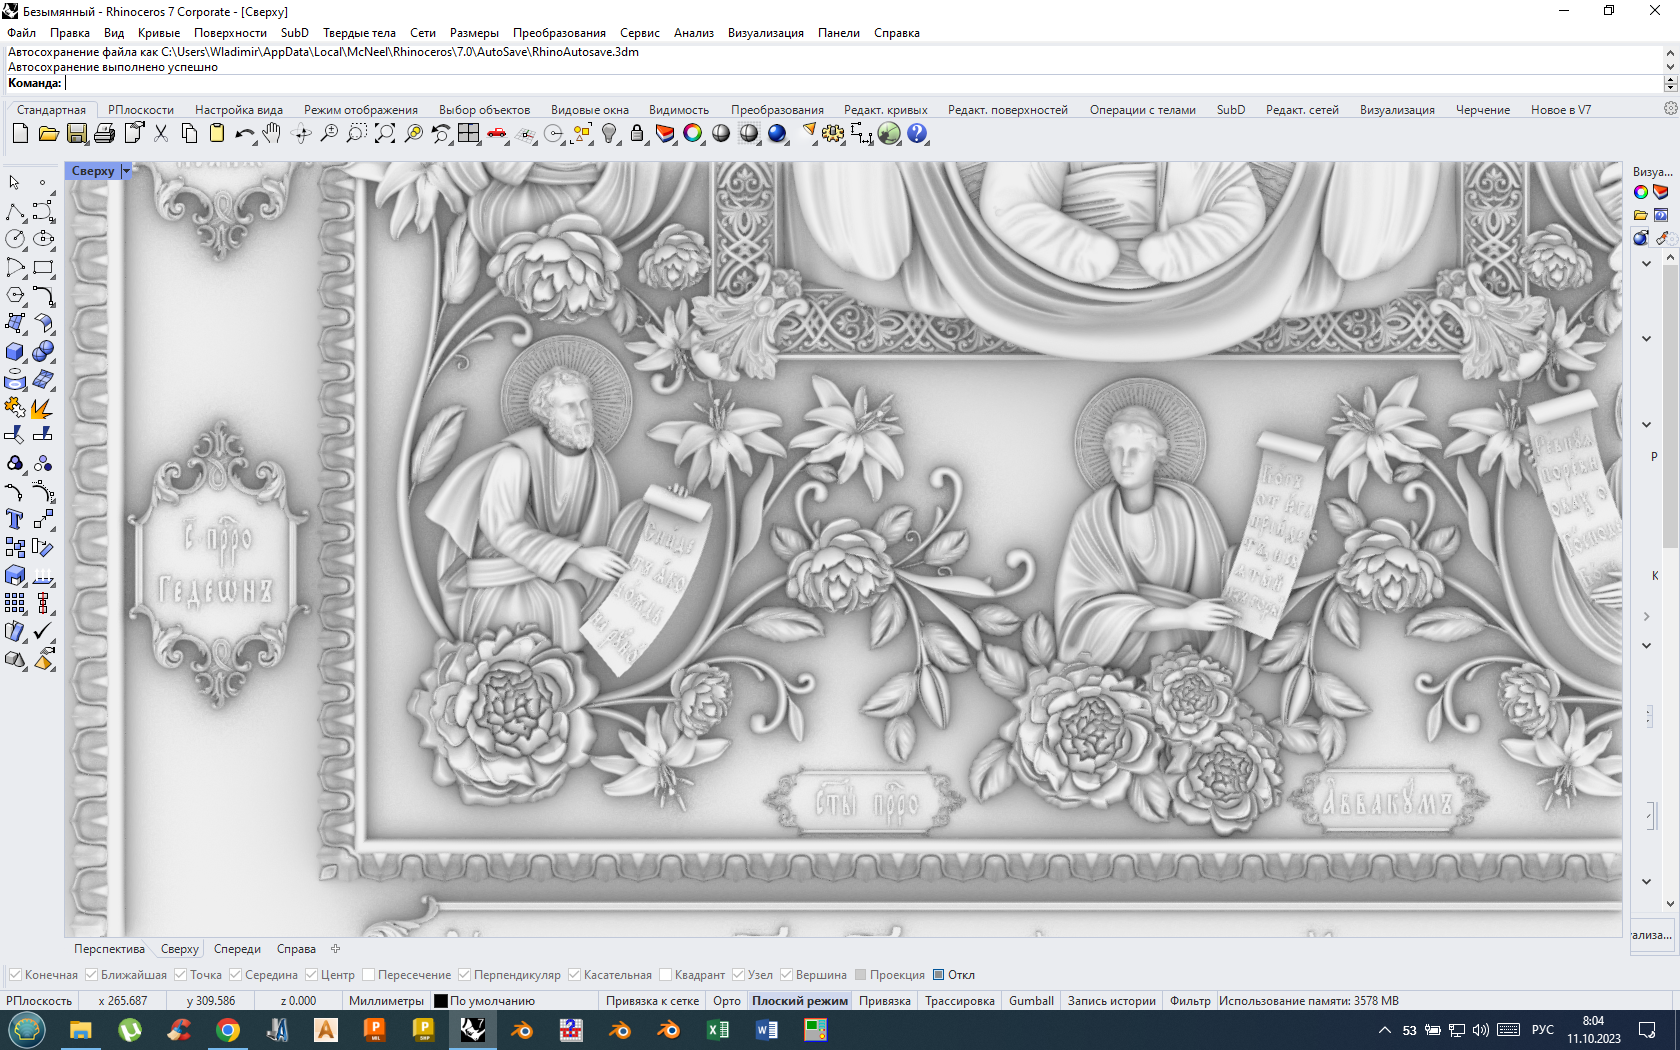The image size is (1680, 1050).
Task: Click the light bulb Hide objects icon
Action: [x=609, y=133]
